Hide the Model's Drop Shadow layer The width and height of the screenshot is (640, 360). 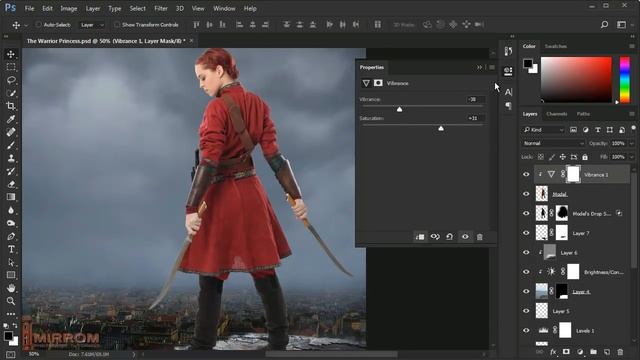tap(526, 213)
